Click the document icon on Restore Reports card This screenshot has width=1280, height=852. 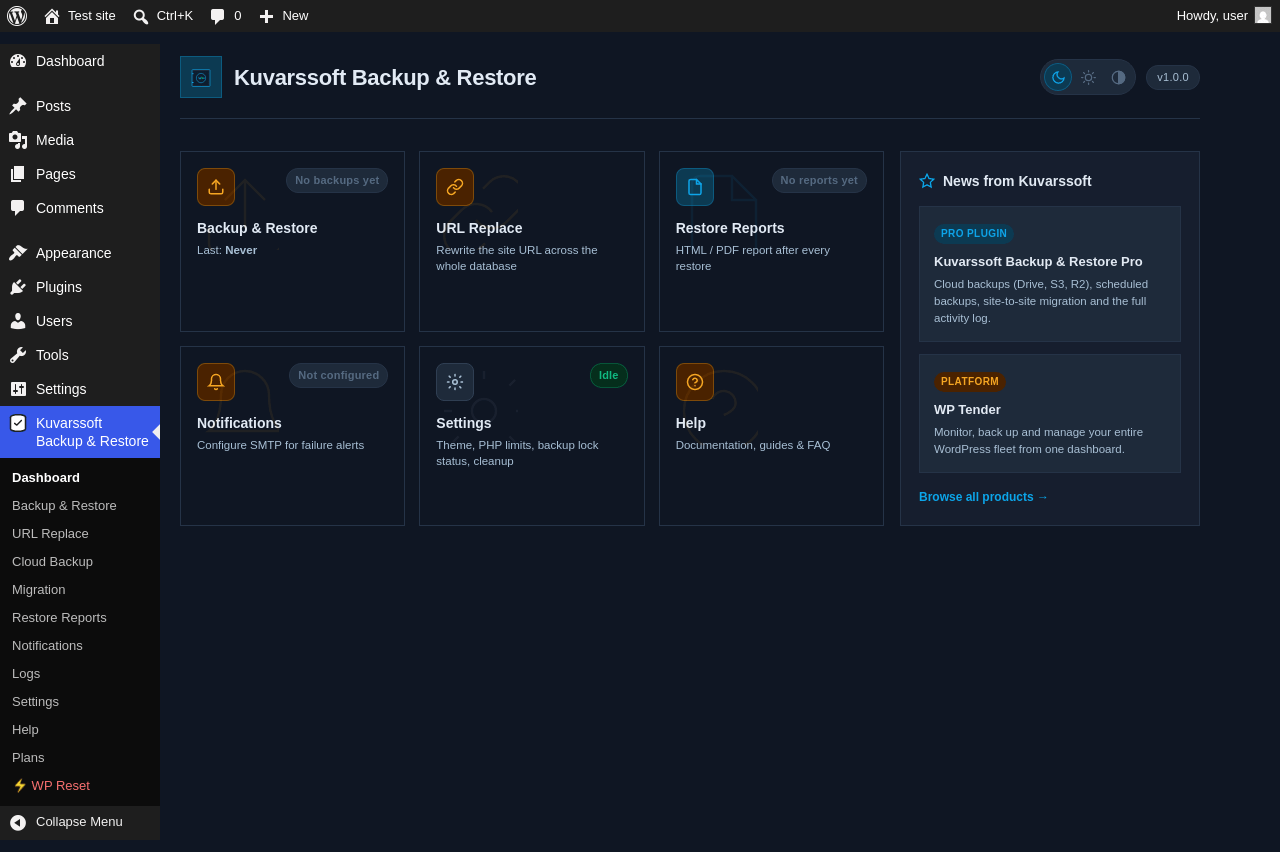point(695,187)
